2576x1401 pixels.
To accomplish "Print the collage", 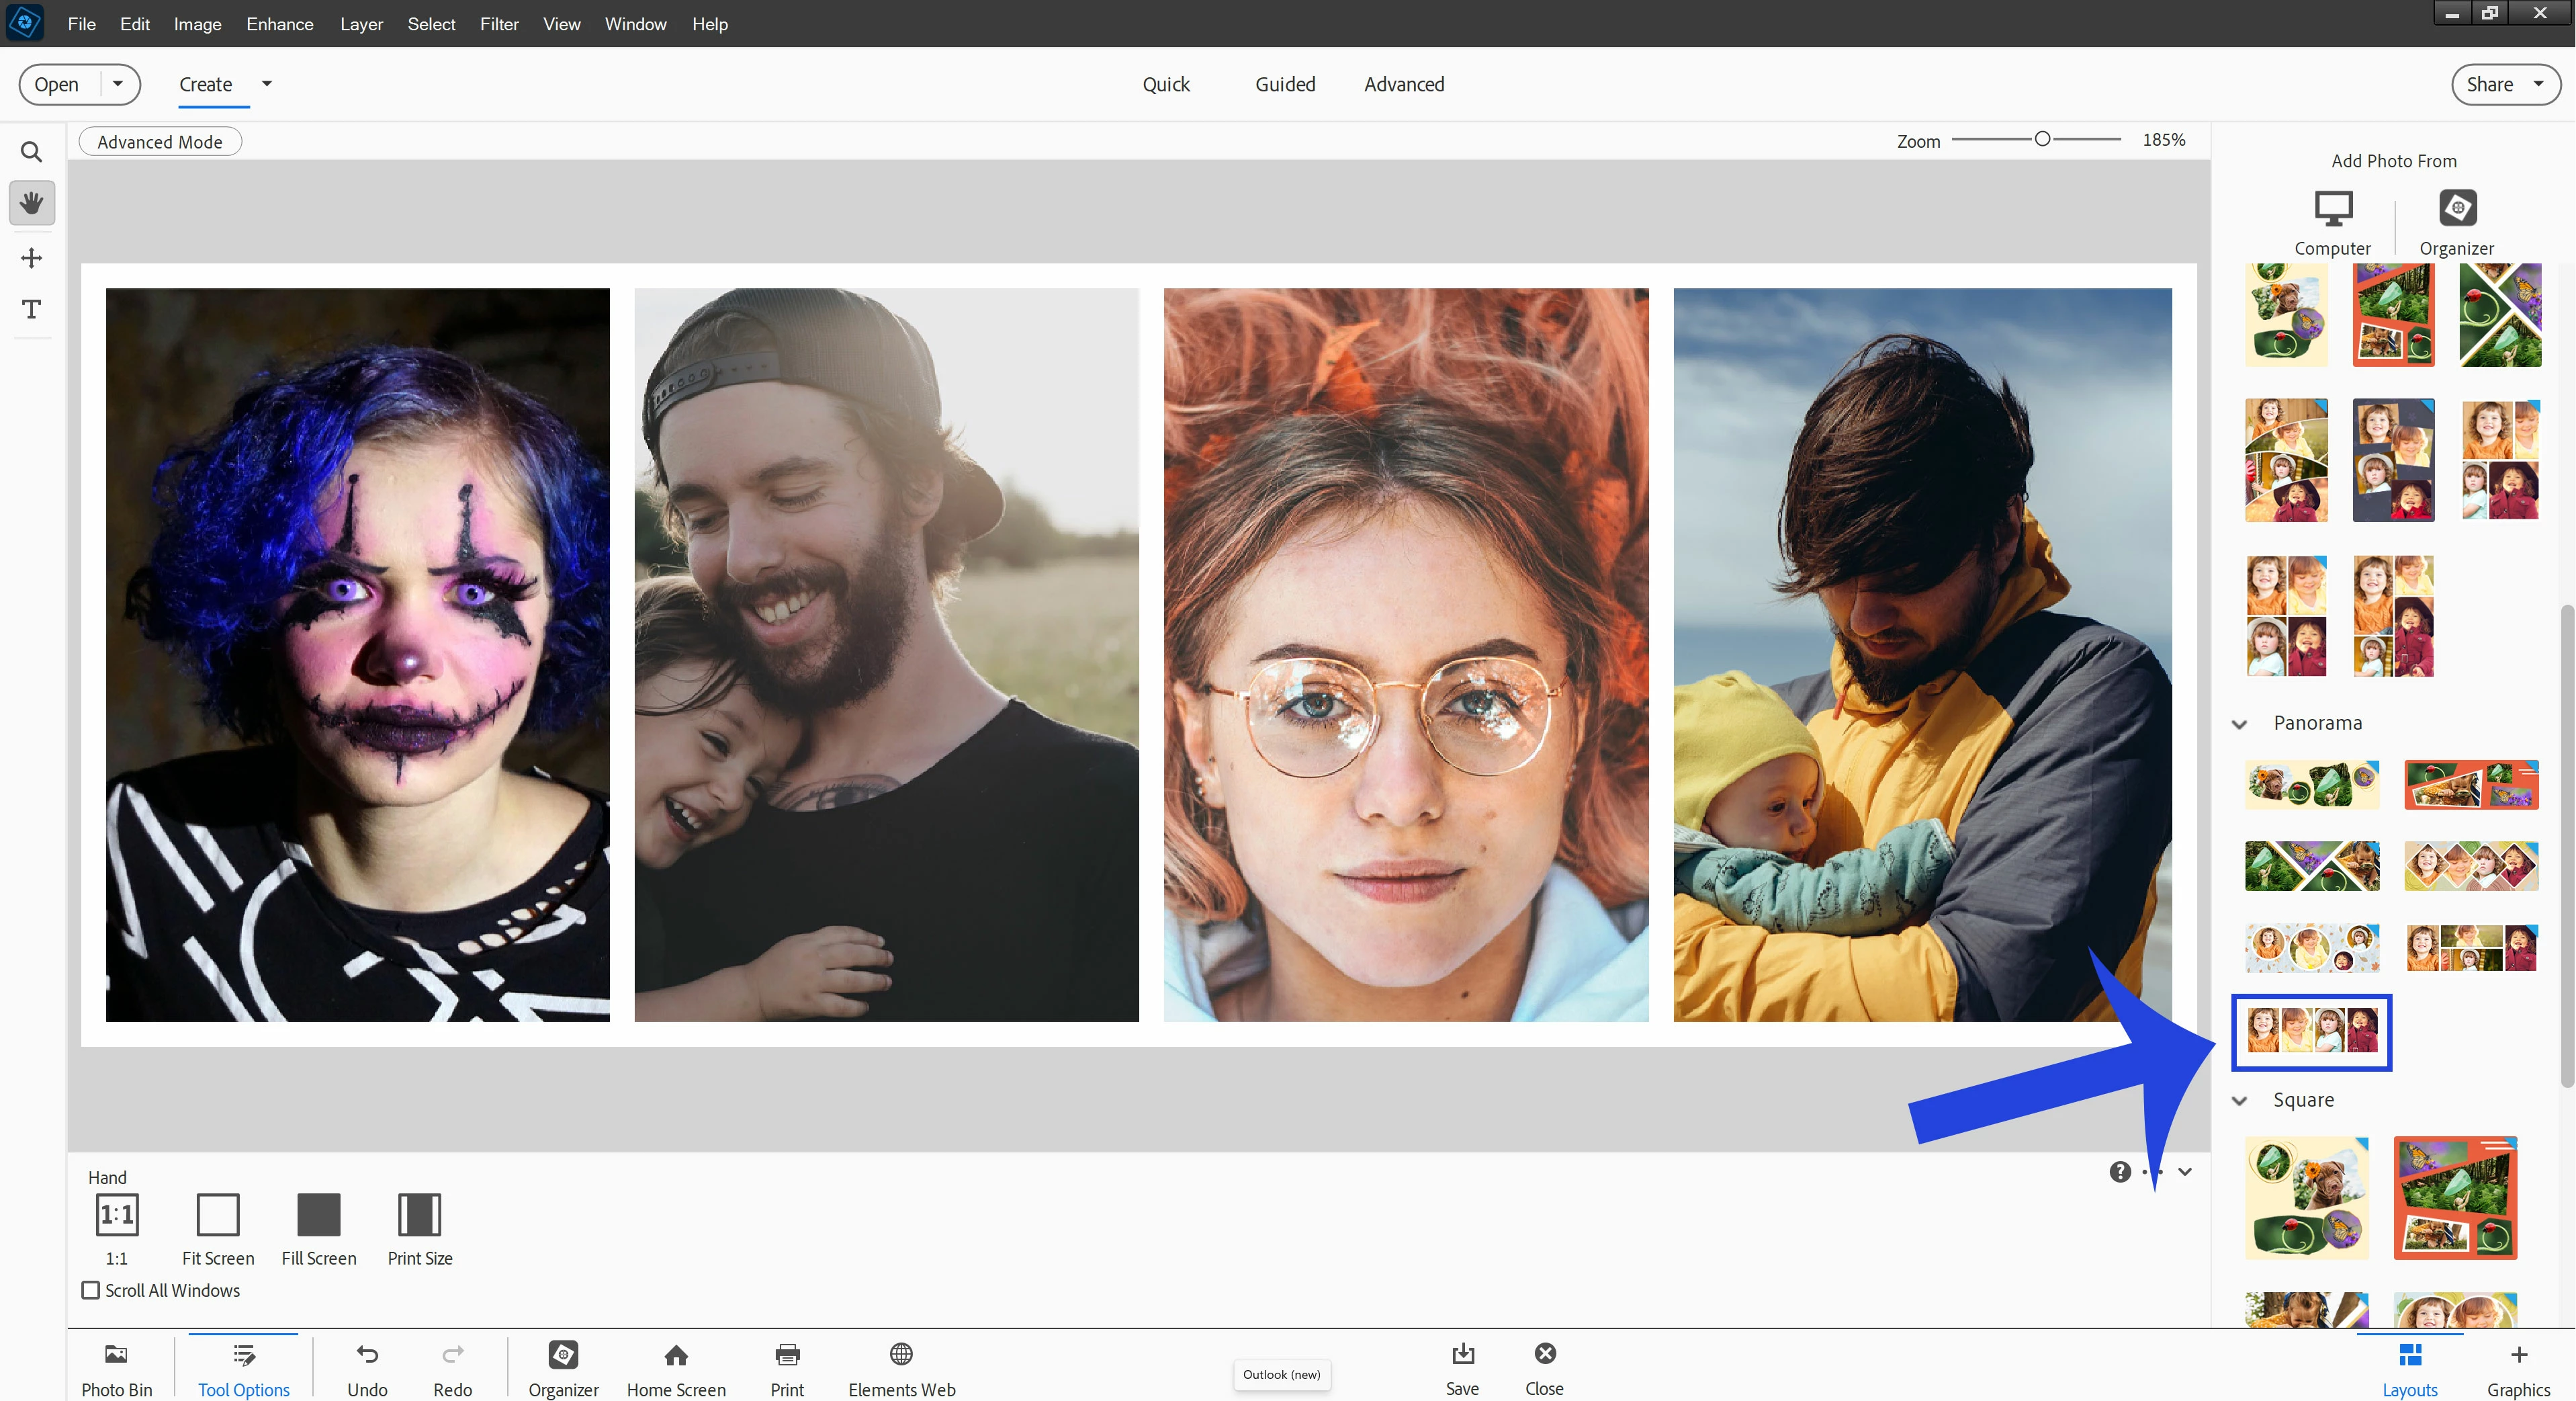I will coord(787,1369).
